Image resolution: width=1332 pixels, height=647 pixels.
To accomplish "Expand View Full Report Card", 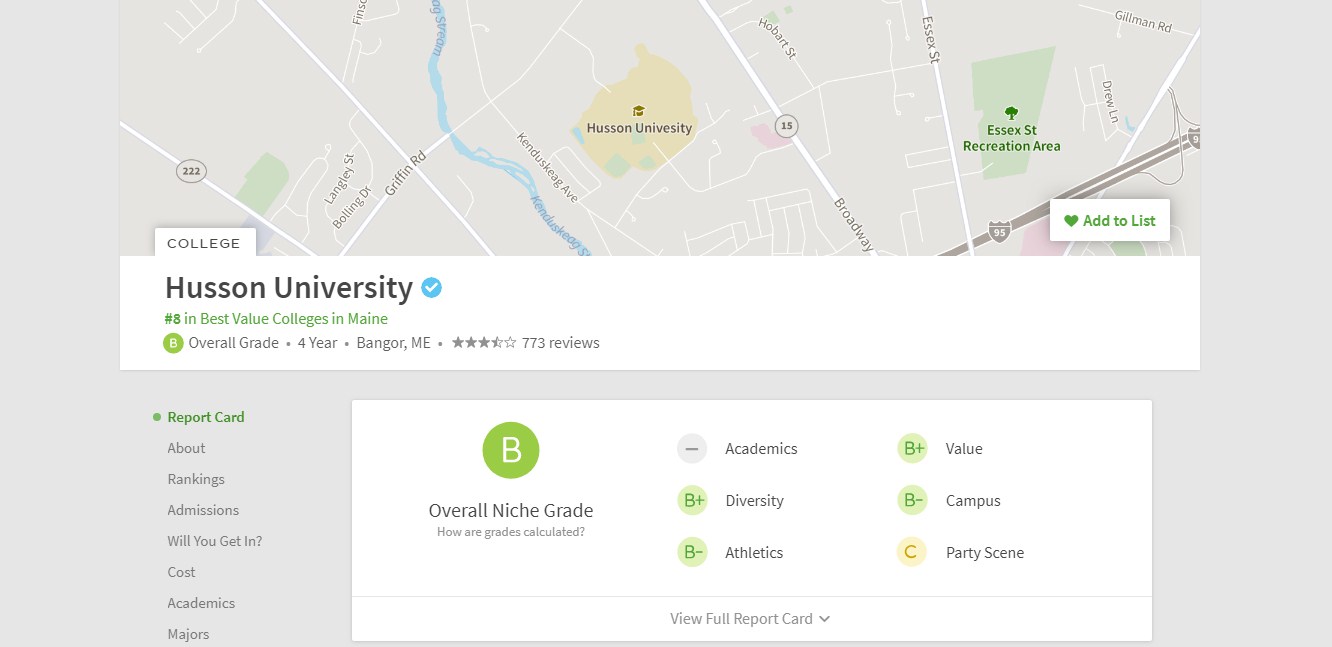I will tap(750, 619).
